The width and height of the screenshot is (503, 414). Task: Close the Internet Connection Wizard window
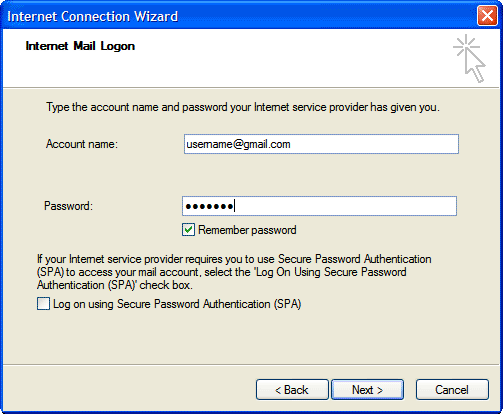point(487,16)
